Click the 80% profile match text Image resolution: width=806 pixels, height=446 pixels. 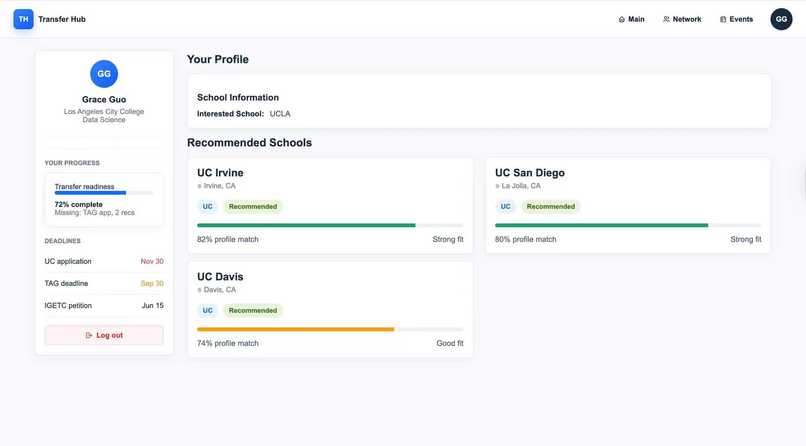525,239
